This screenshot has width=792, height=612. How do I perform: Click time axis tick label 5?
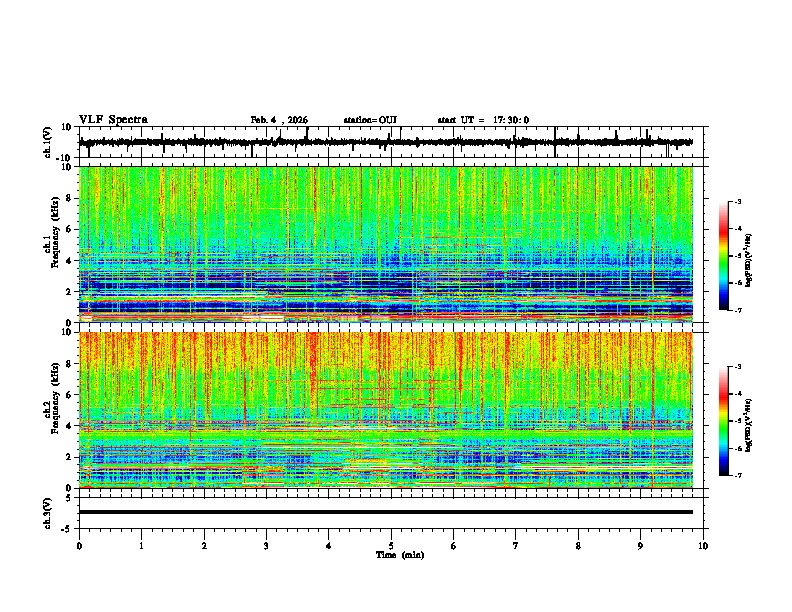(391, 546)
